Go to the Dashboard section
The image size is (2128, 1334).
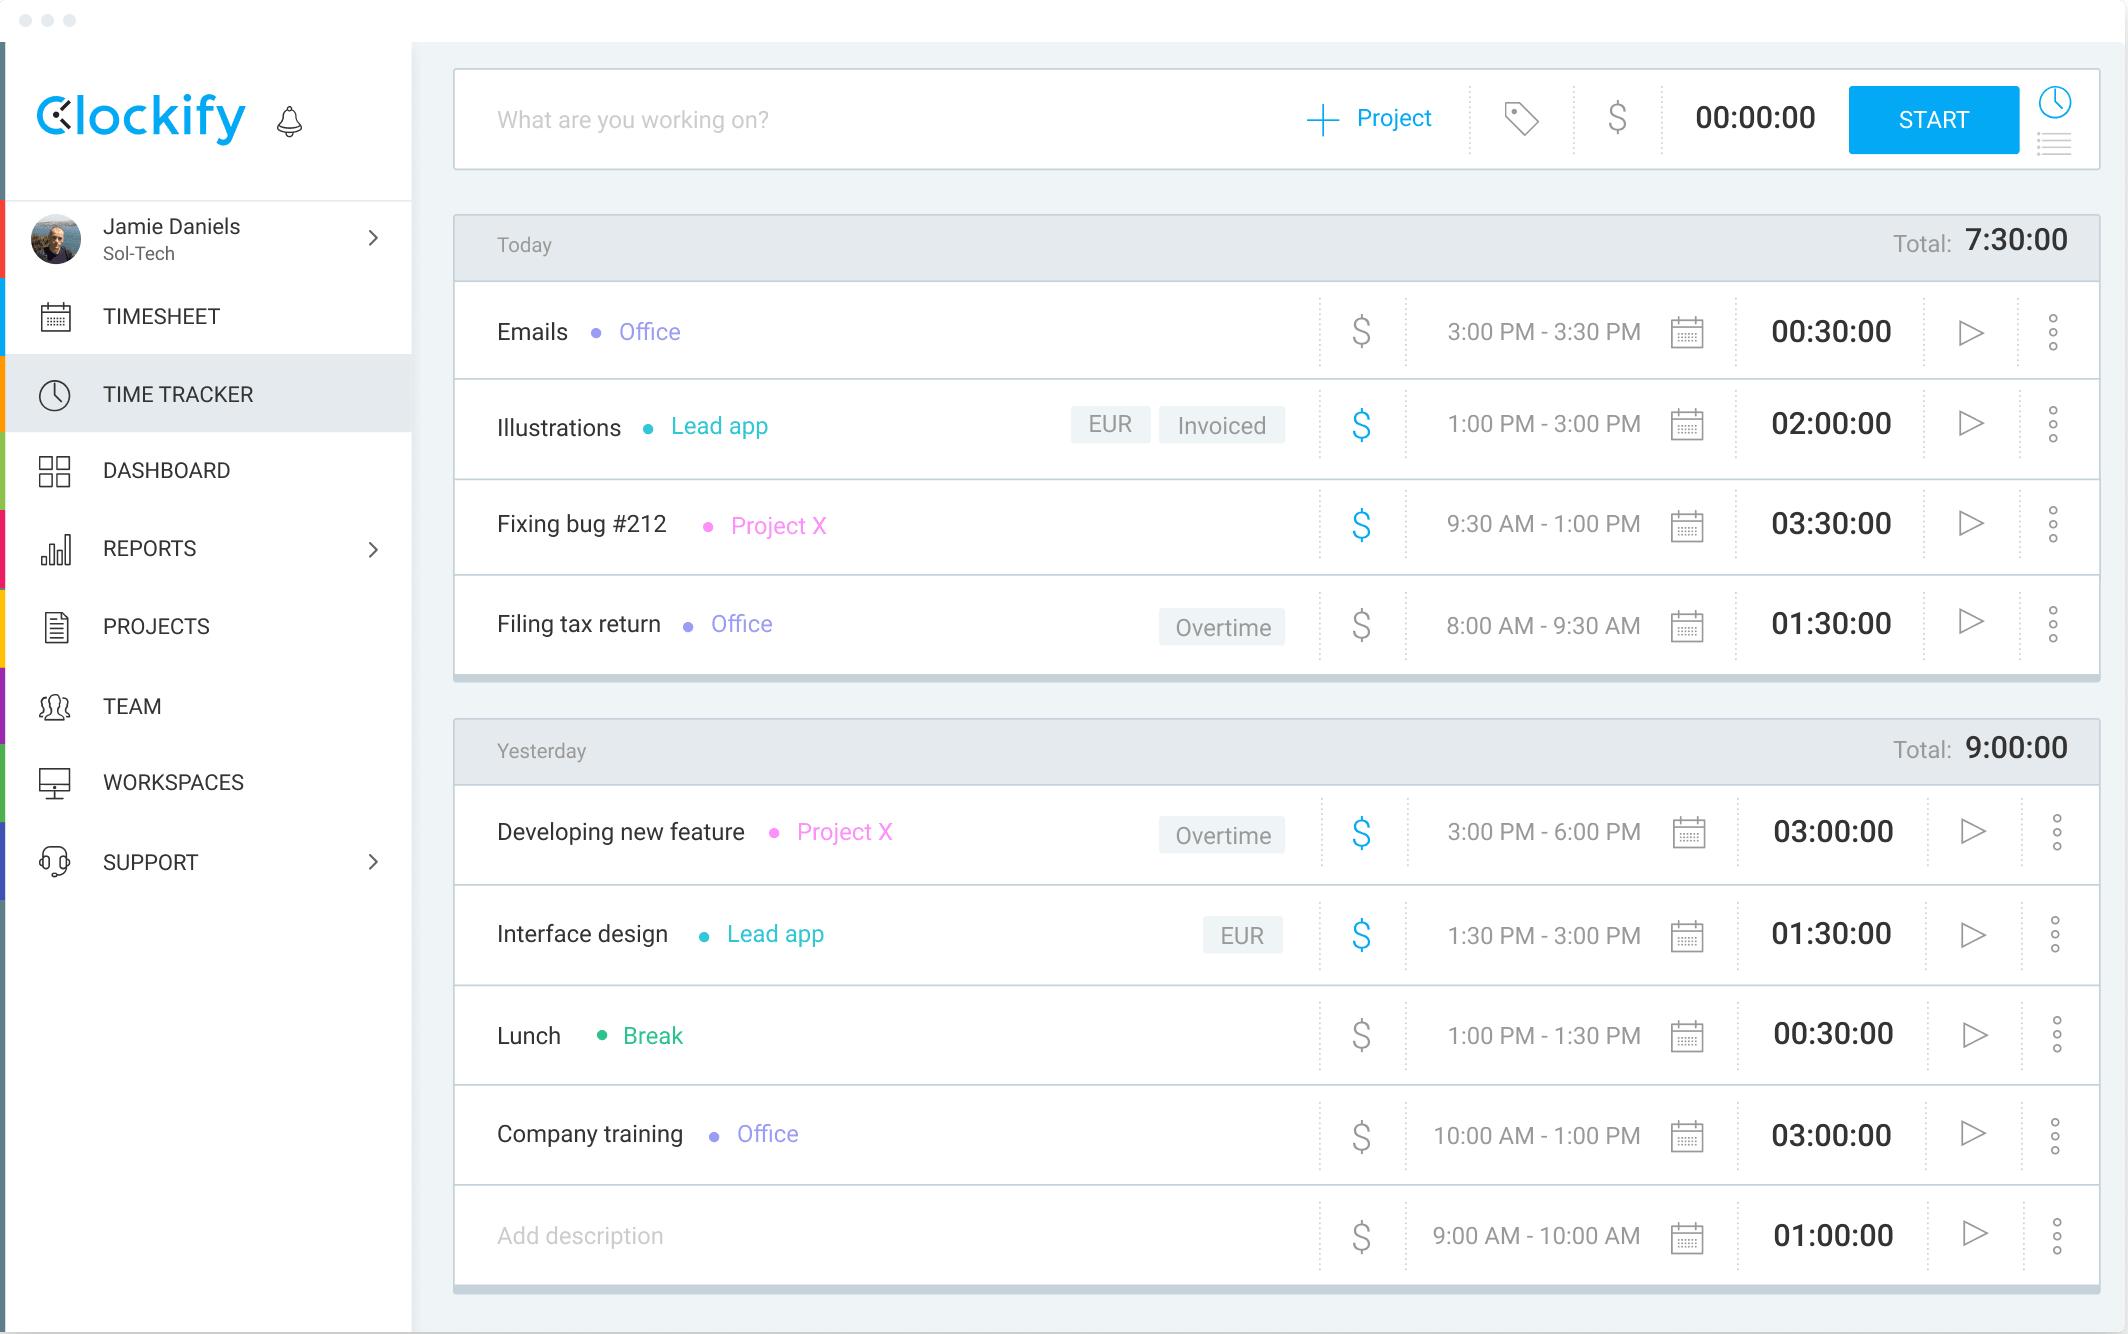166,470
